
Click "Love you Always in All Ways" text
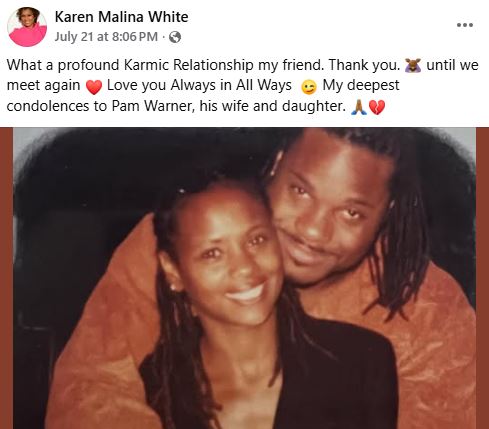coord(199,86)
